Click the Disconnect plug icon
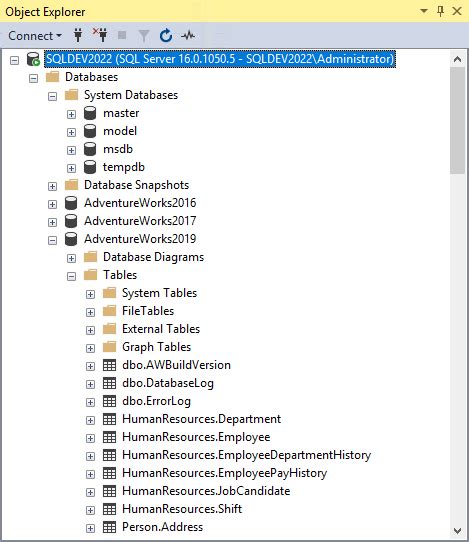This screenshot has height=542, width=469. (100, 35)
